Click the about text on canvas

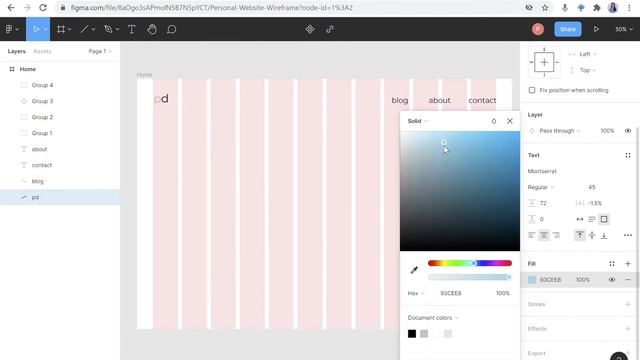click(439, 100)
